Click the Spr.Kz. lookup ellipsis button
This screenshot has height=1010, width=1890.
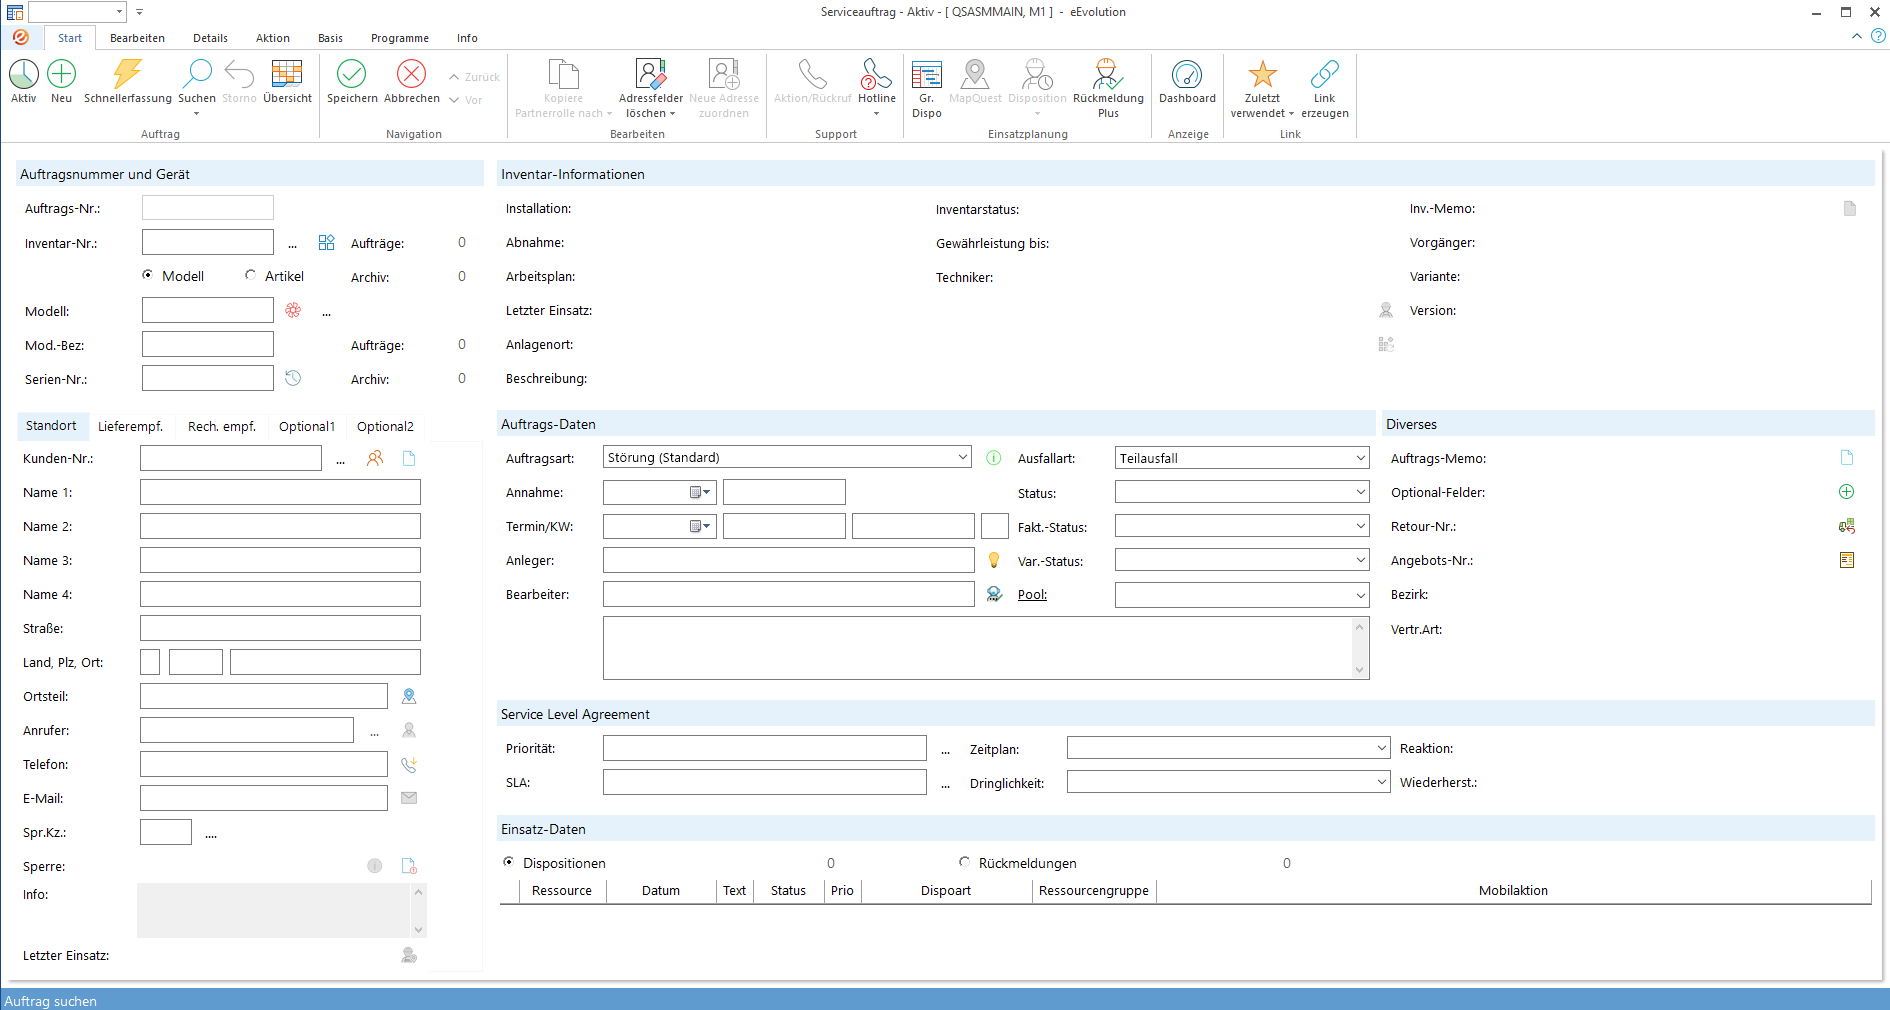[211, 834]
